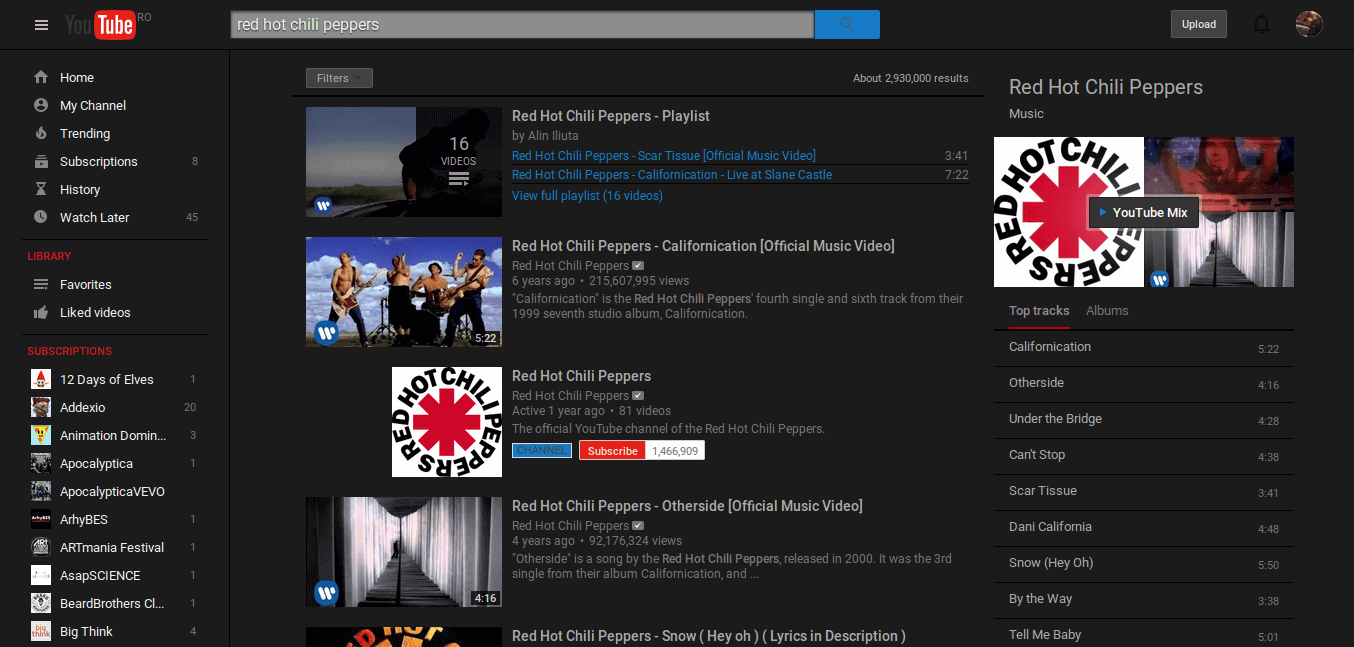Open View full playlist (16 videos) link

point(587,196)
